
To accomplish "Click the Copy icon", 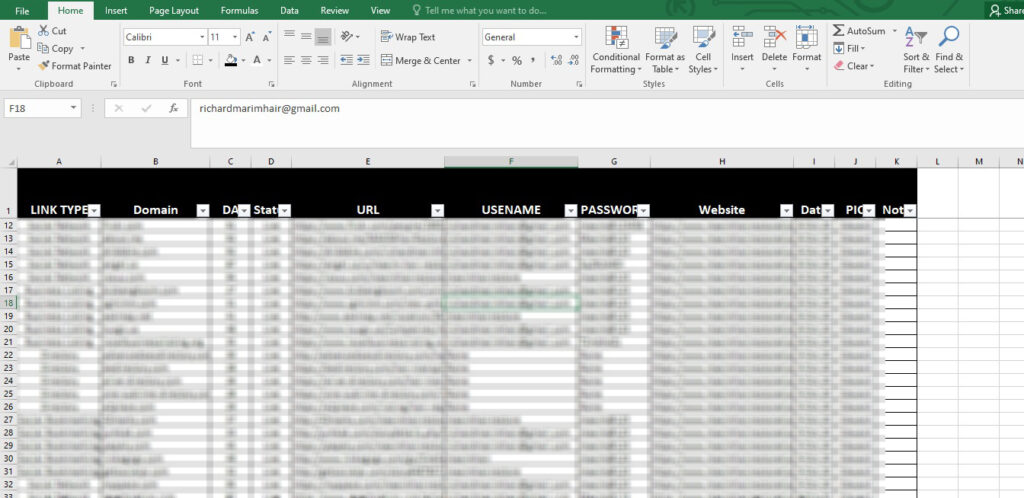I will point(43,48).
